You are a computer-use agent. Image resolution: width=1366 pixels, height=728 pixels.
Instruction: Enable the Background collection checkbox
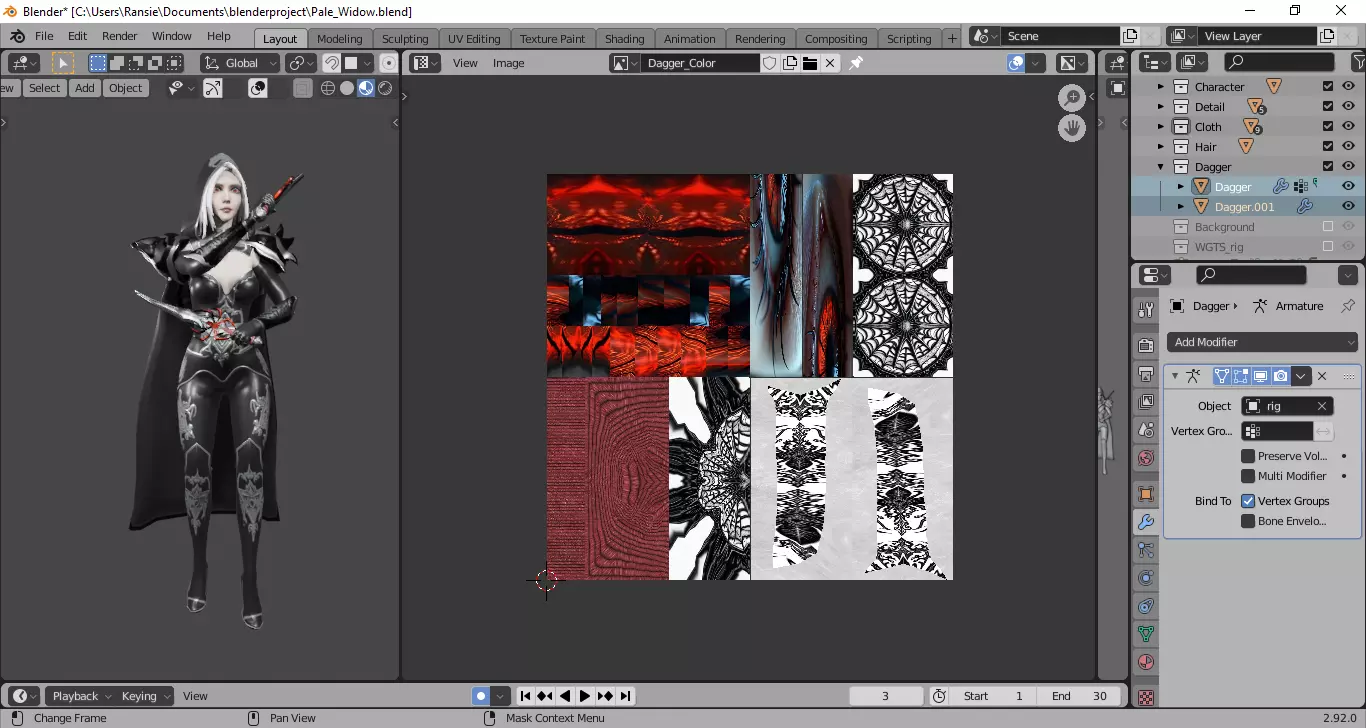pos(1328,227)
